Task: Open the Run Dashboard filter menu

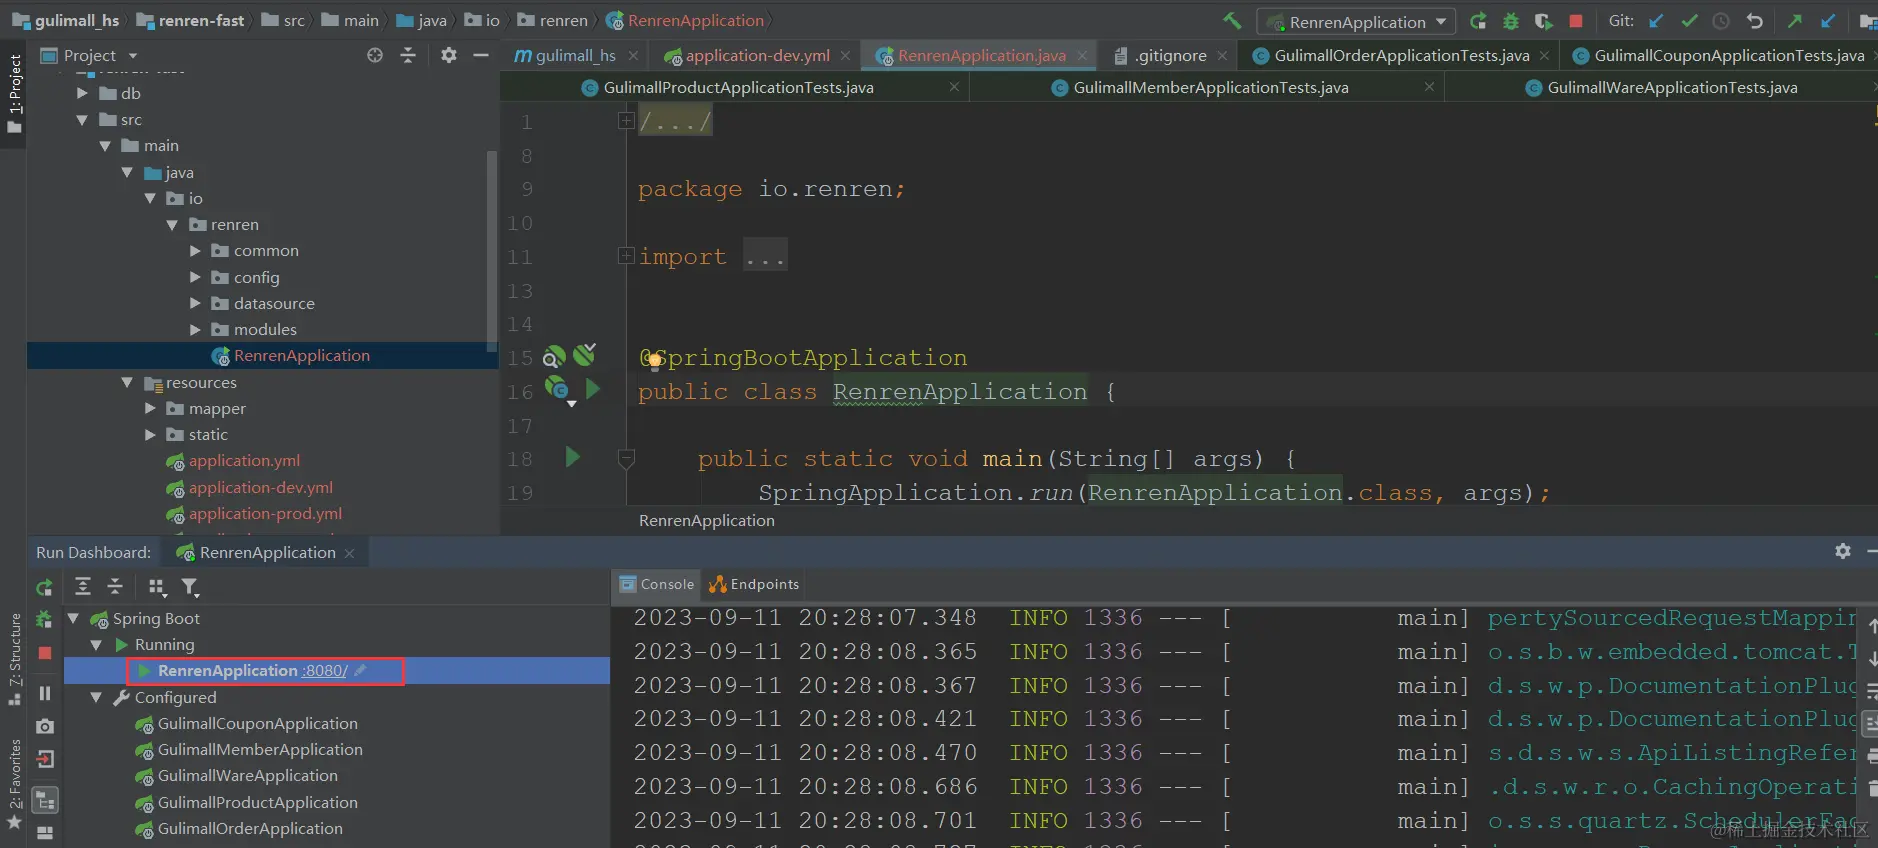Action: (190, 587)
